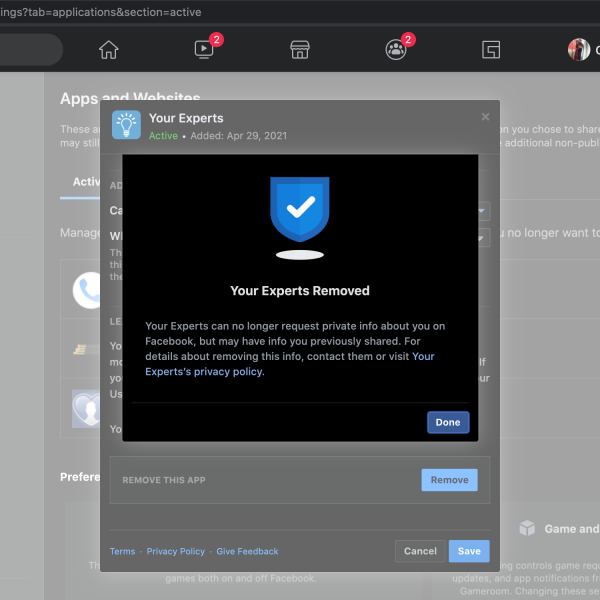Open the Groups icon
This screenshot has height=600, width=600.
(x=396, y=50)
